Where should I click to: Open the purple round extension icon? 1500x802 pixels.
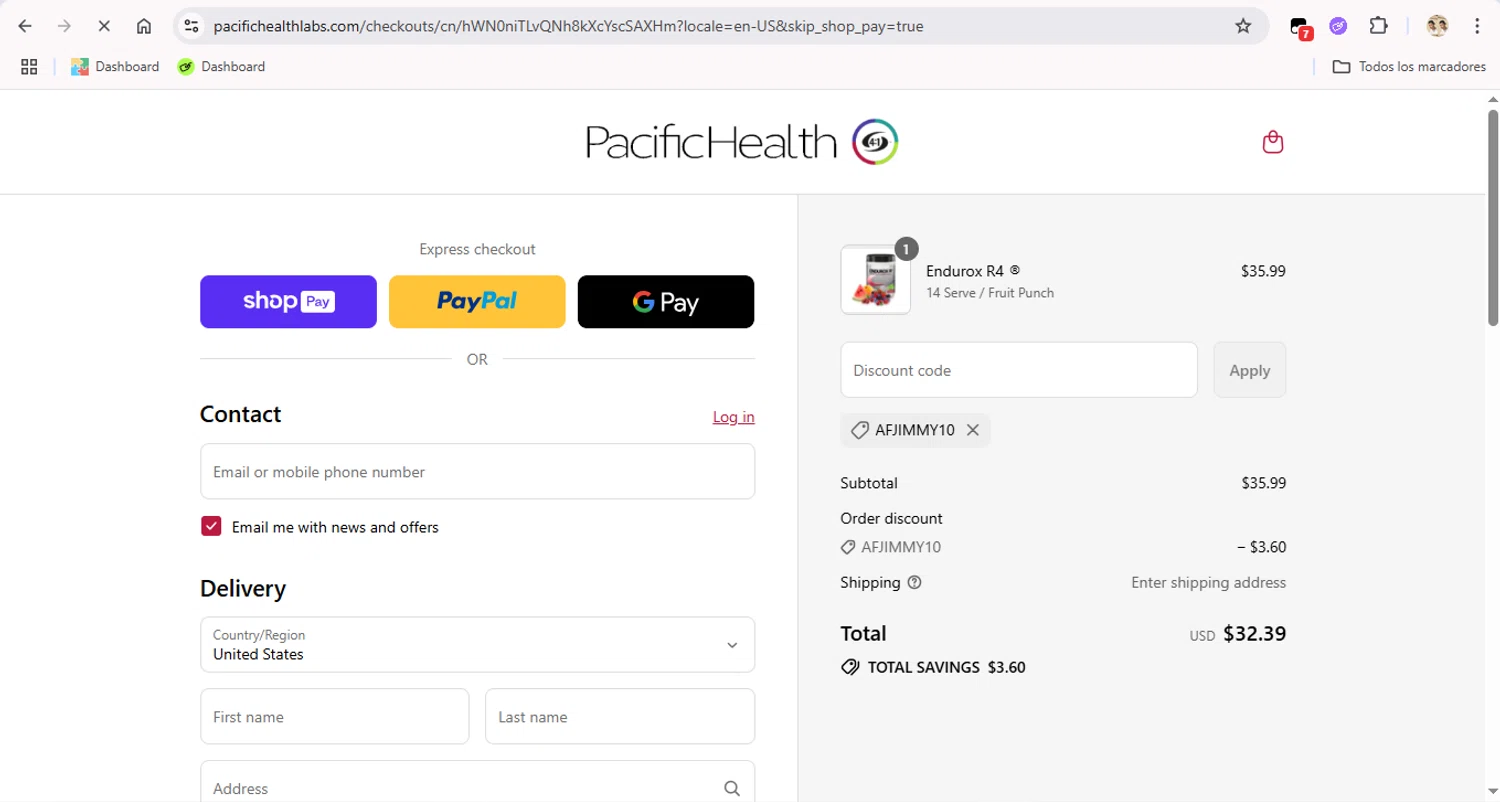[x=1338, y=26]
